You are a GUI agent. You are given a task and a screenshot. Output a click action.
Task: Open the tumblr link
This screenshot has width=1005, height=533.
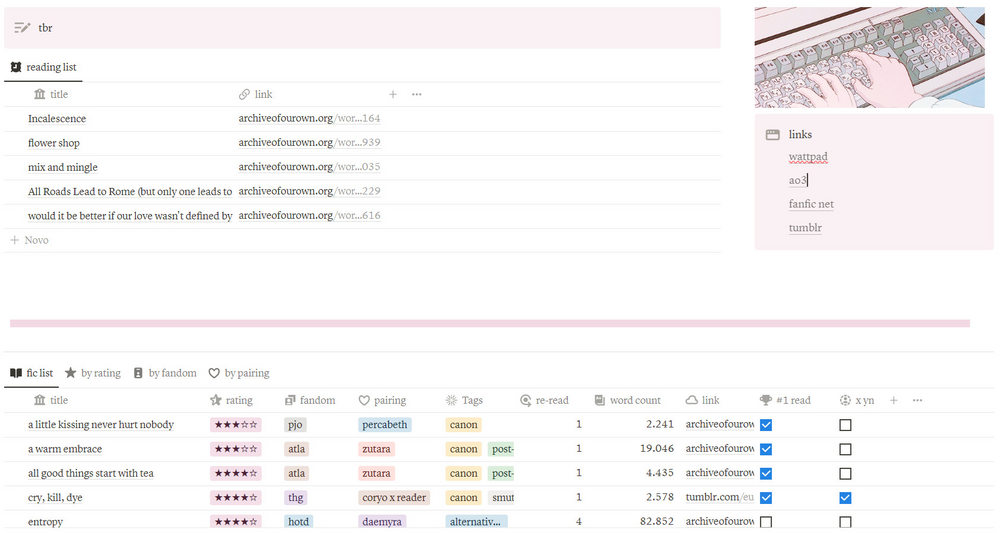click(x=805, y=227)
